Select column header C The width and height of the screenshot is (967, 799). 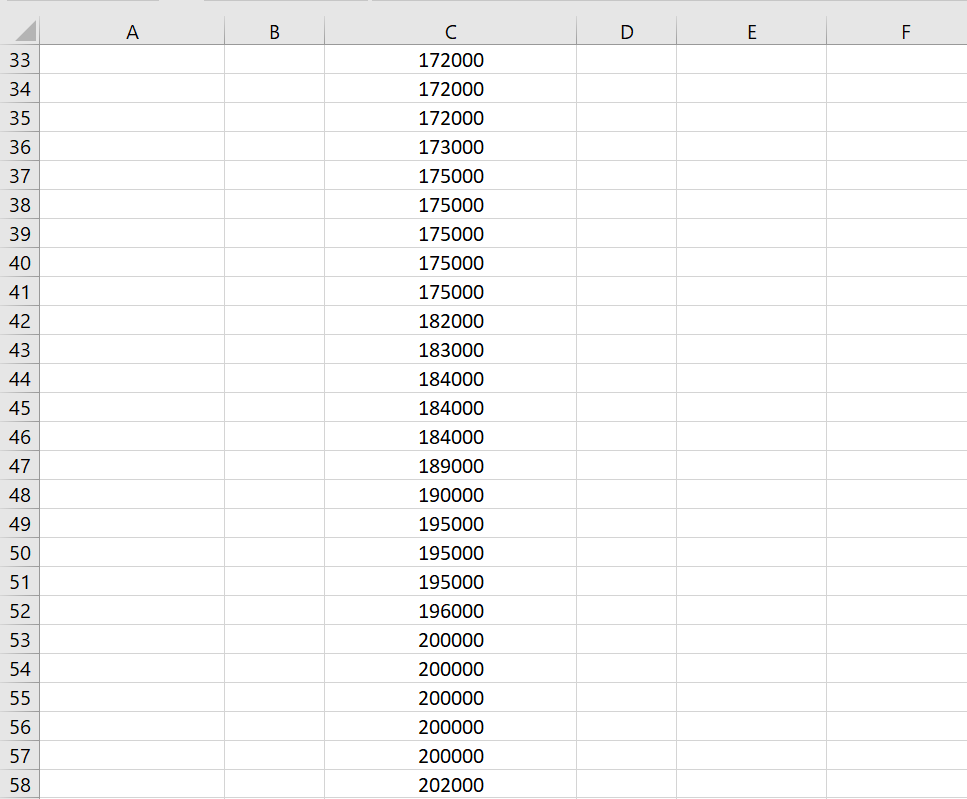(450, 31)
